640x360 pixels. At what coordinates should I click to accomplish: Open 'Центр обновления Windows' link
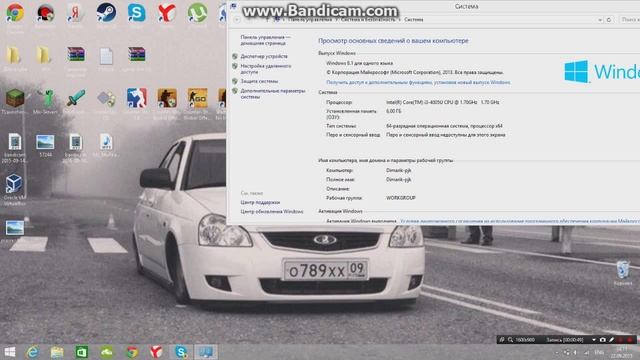[x=272, y=212]
